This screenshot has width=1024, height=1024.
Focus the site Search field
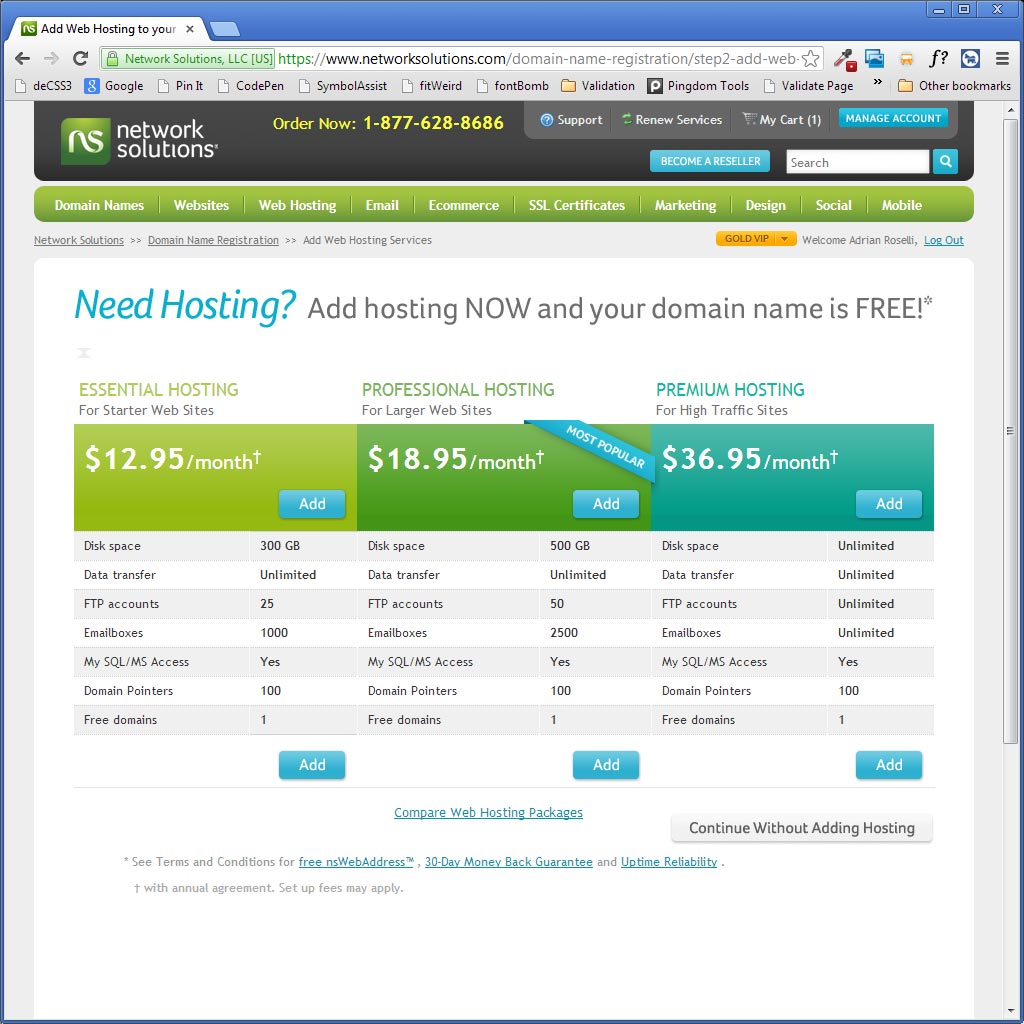click(857, 162)
